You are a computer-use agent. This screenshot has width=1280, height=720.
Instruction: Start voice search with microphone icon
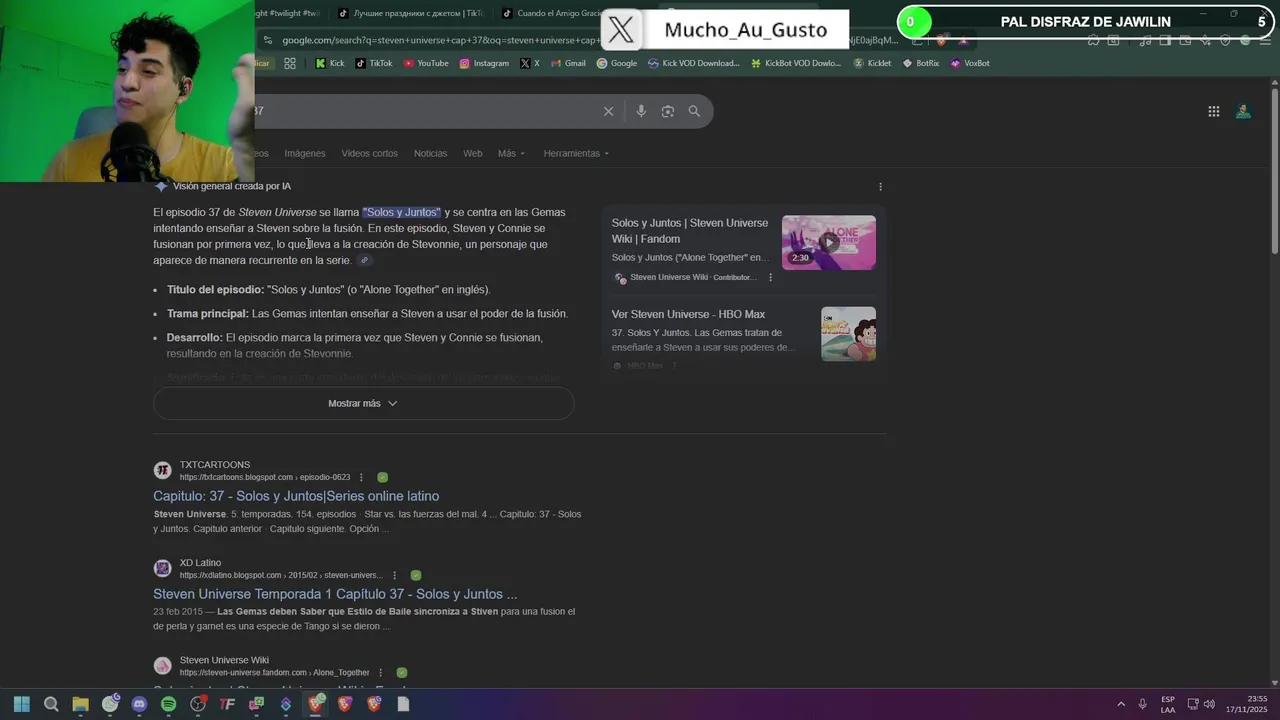[x=641, y=111]
